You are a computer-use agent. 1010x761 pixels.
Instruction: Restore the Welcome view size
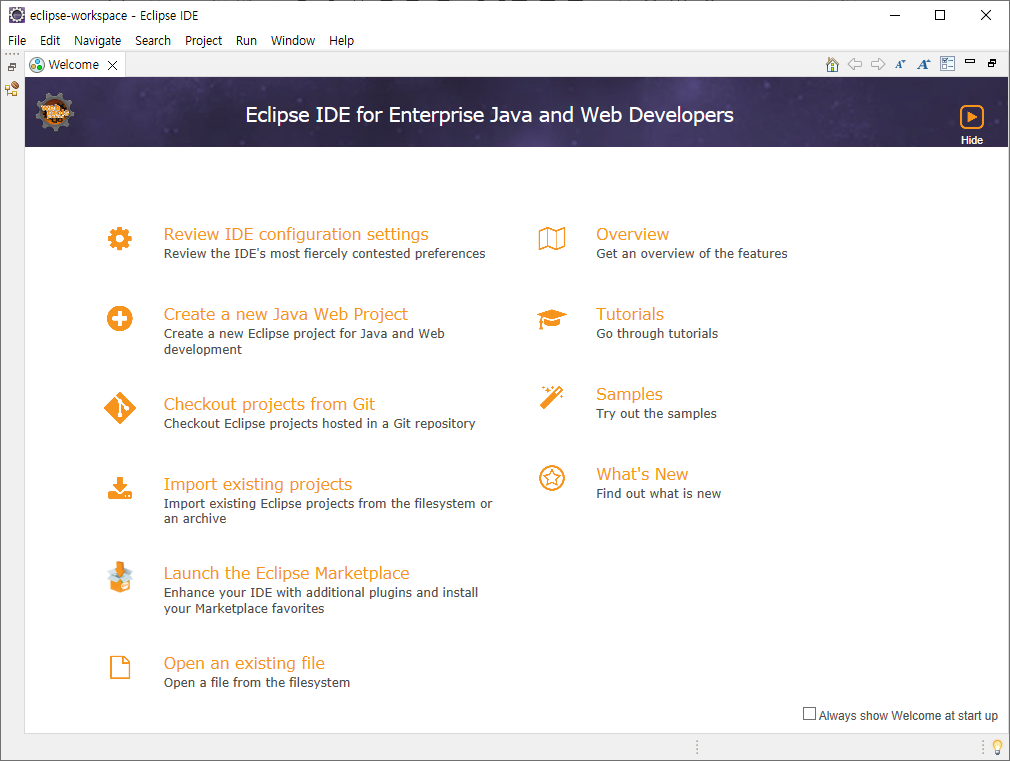tap(992, 63)
